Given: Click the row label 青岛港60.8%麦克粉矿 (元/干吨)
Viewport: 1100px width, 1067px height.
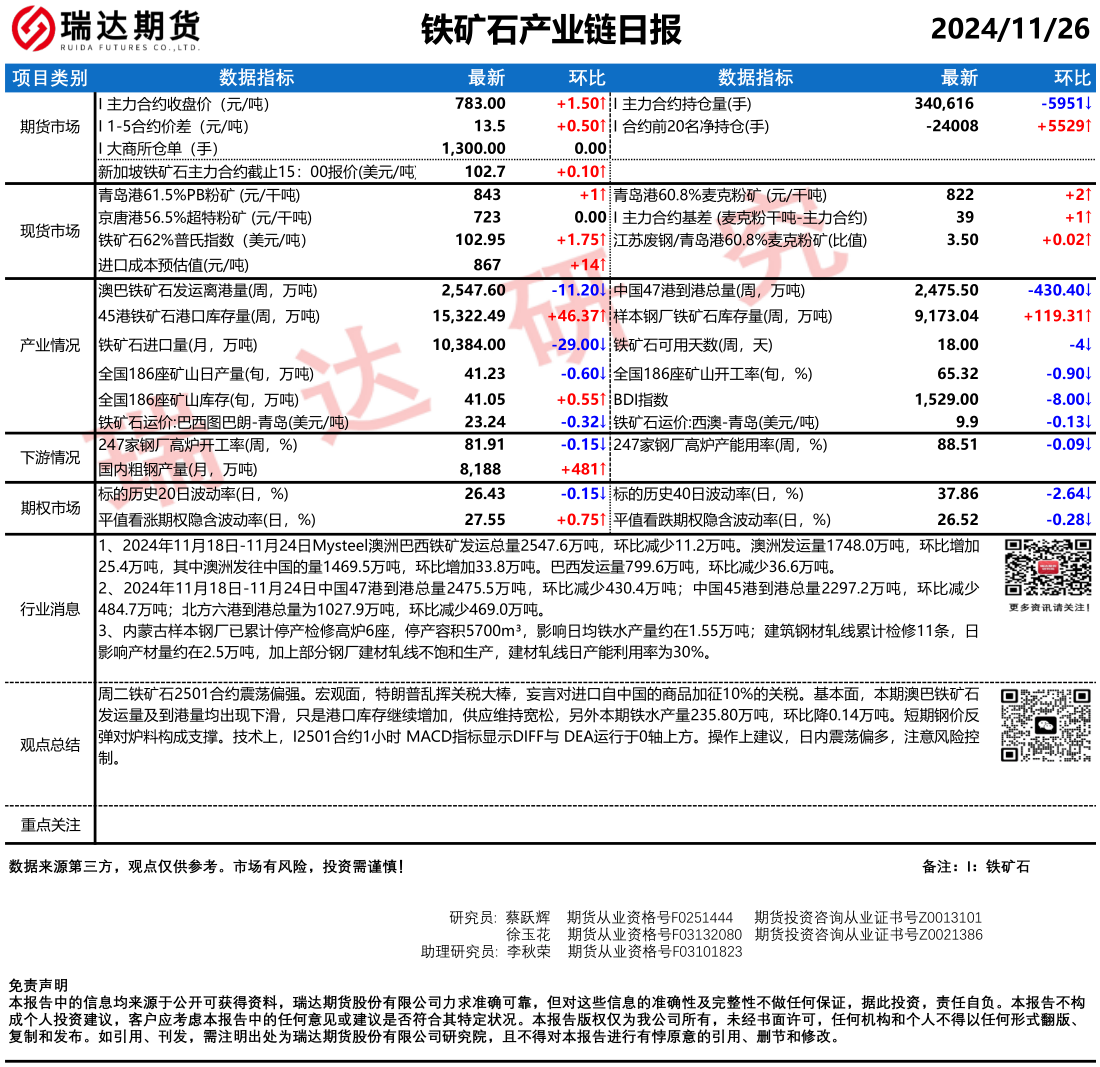Looking at the screenshot, I should (720, 196).
